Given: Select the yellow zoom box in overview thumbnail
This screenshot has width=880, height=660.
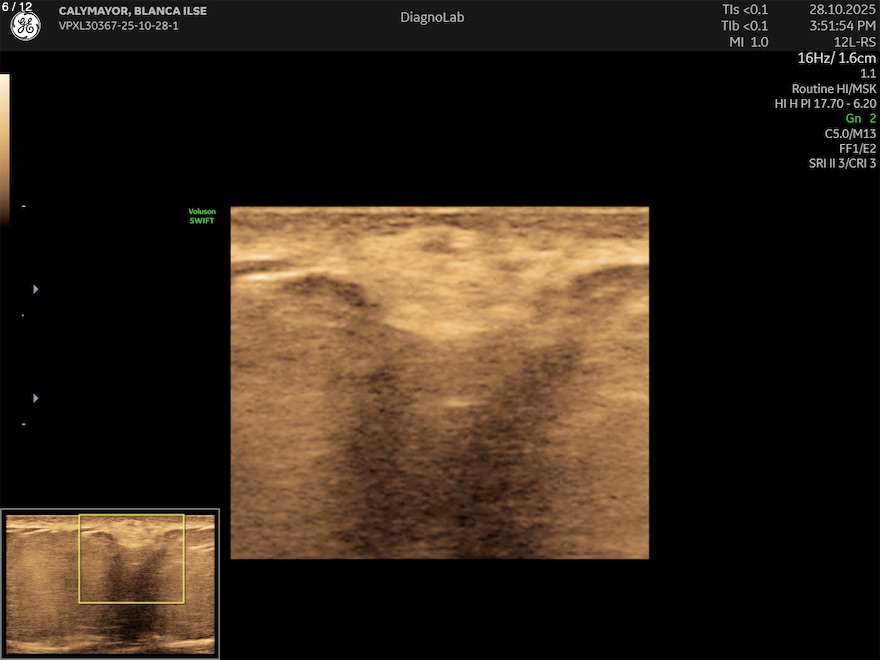Looking at the screenshot, I should [132, 559].
